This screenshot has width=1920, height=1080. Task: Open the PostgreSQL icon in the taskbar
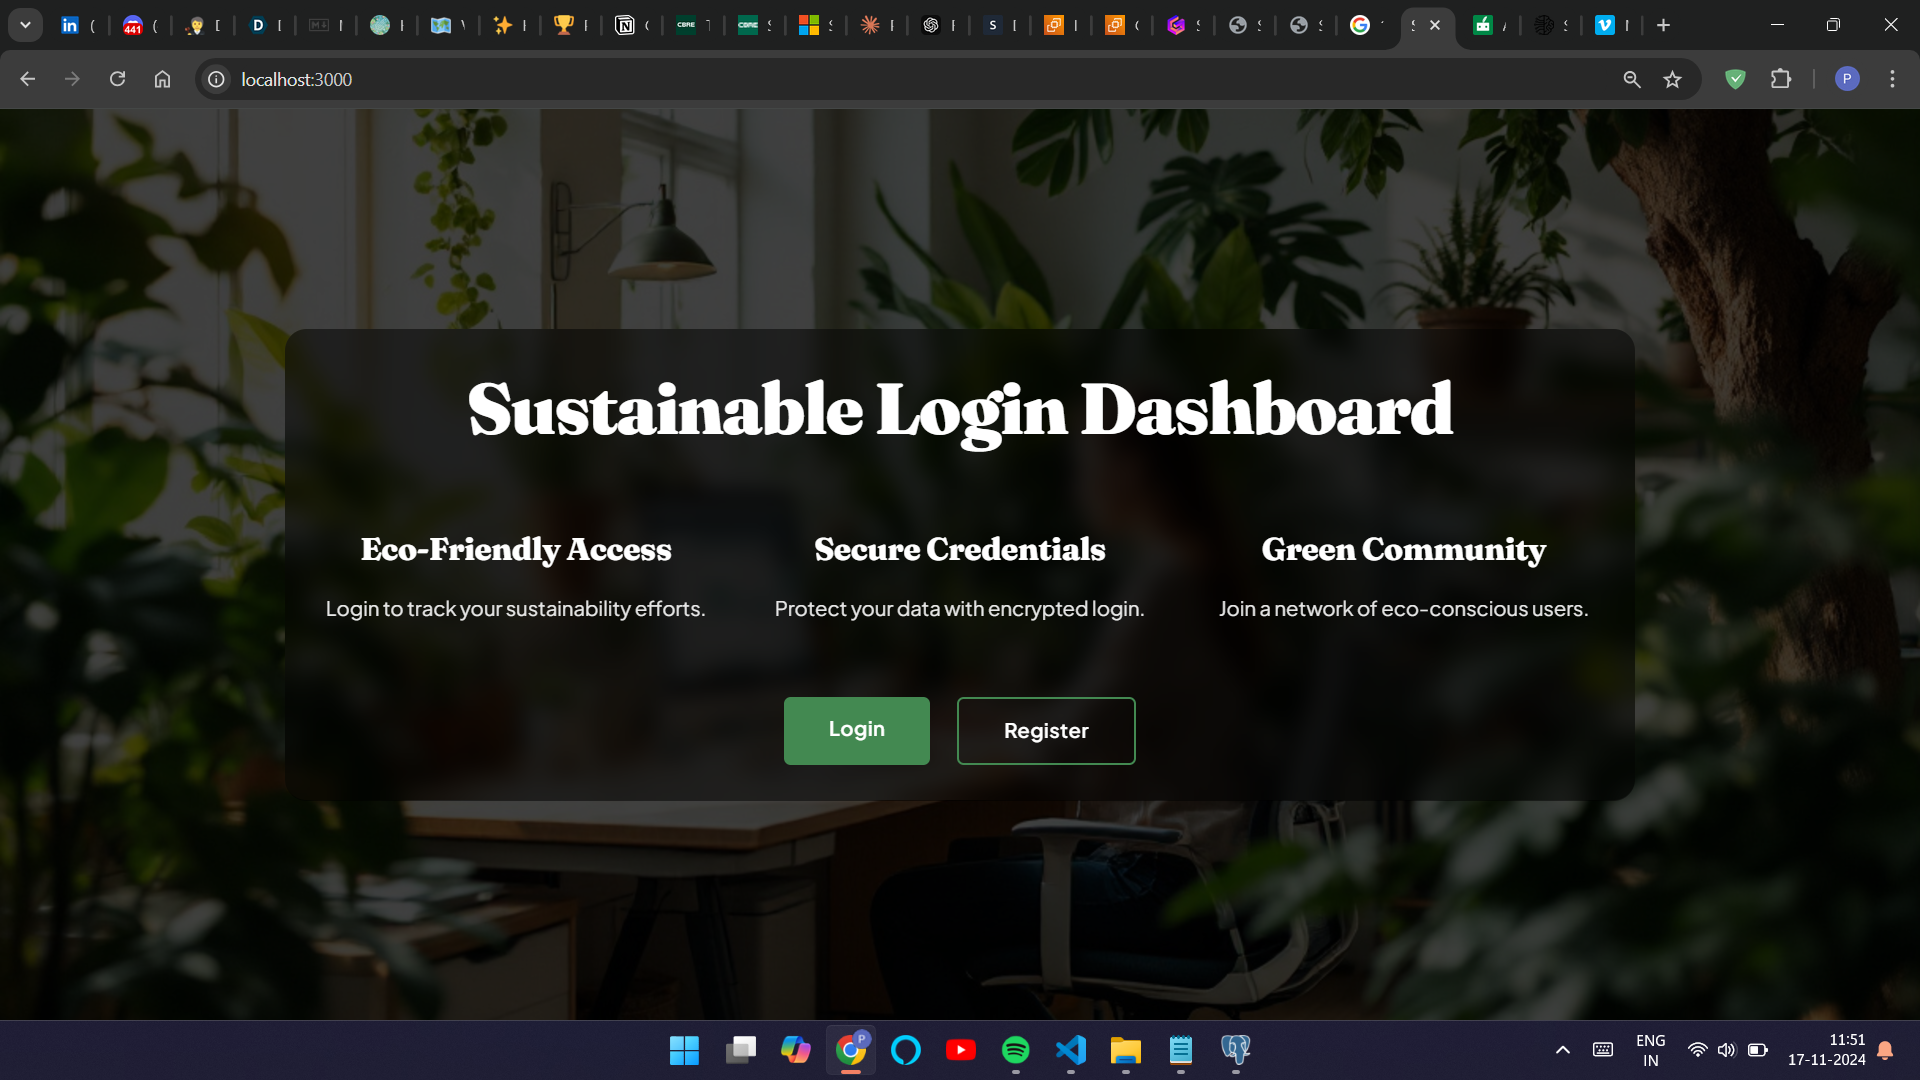[1236, 1050]
